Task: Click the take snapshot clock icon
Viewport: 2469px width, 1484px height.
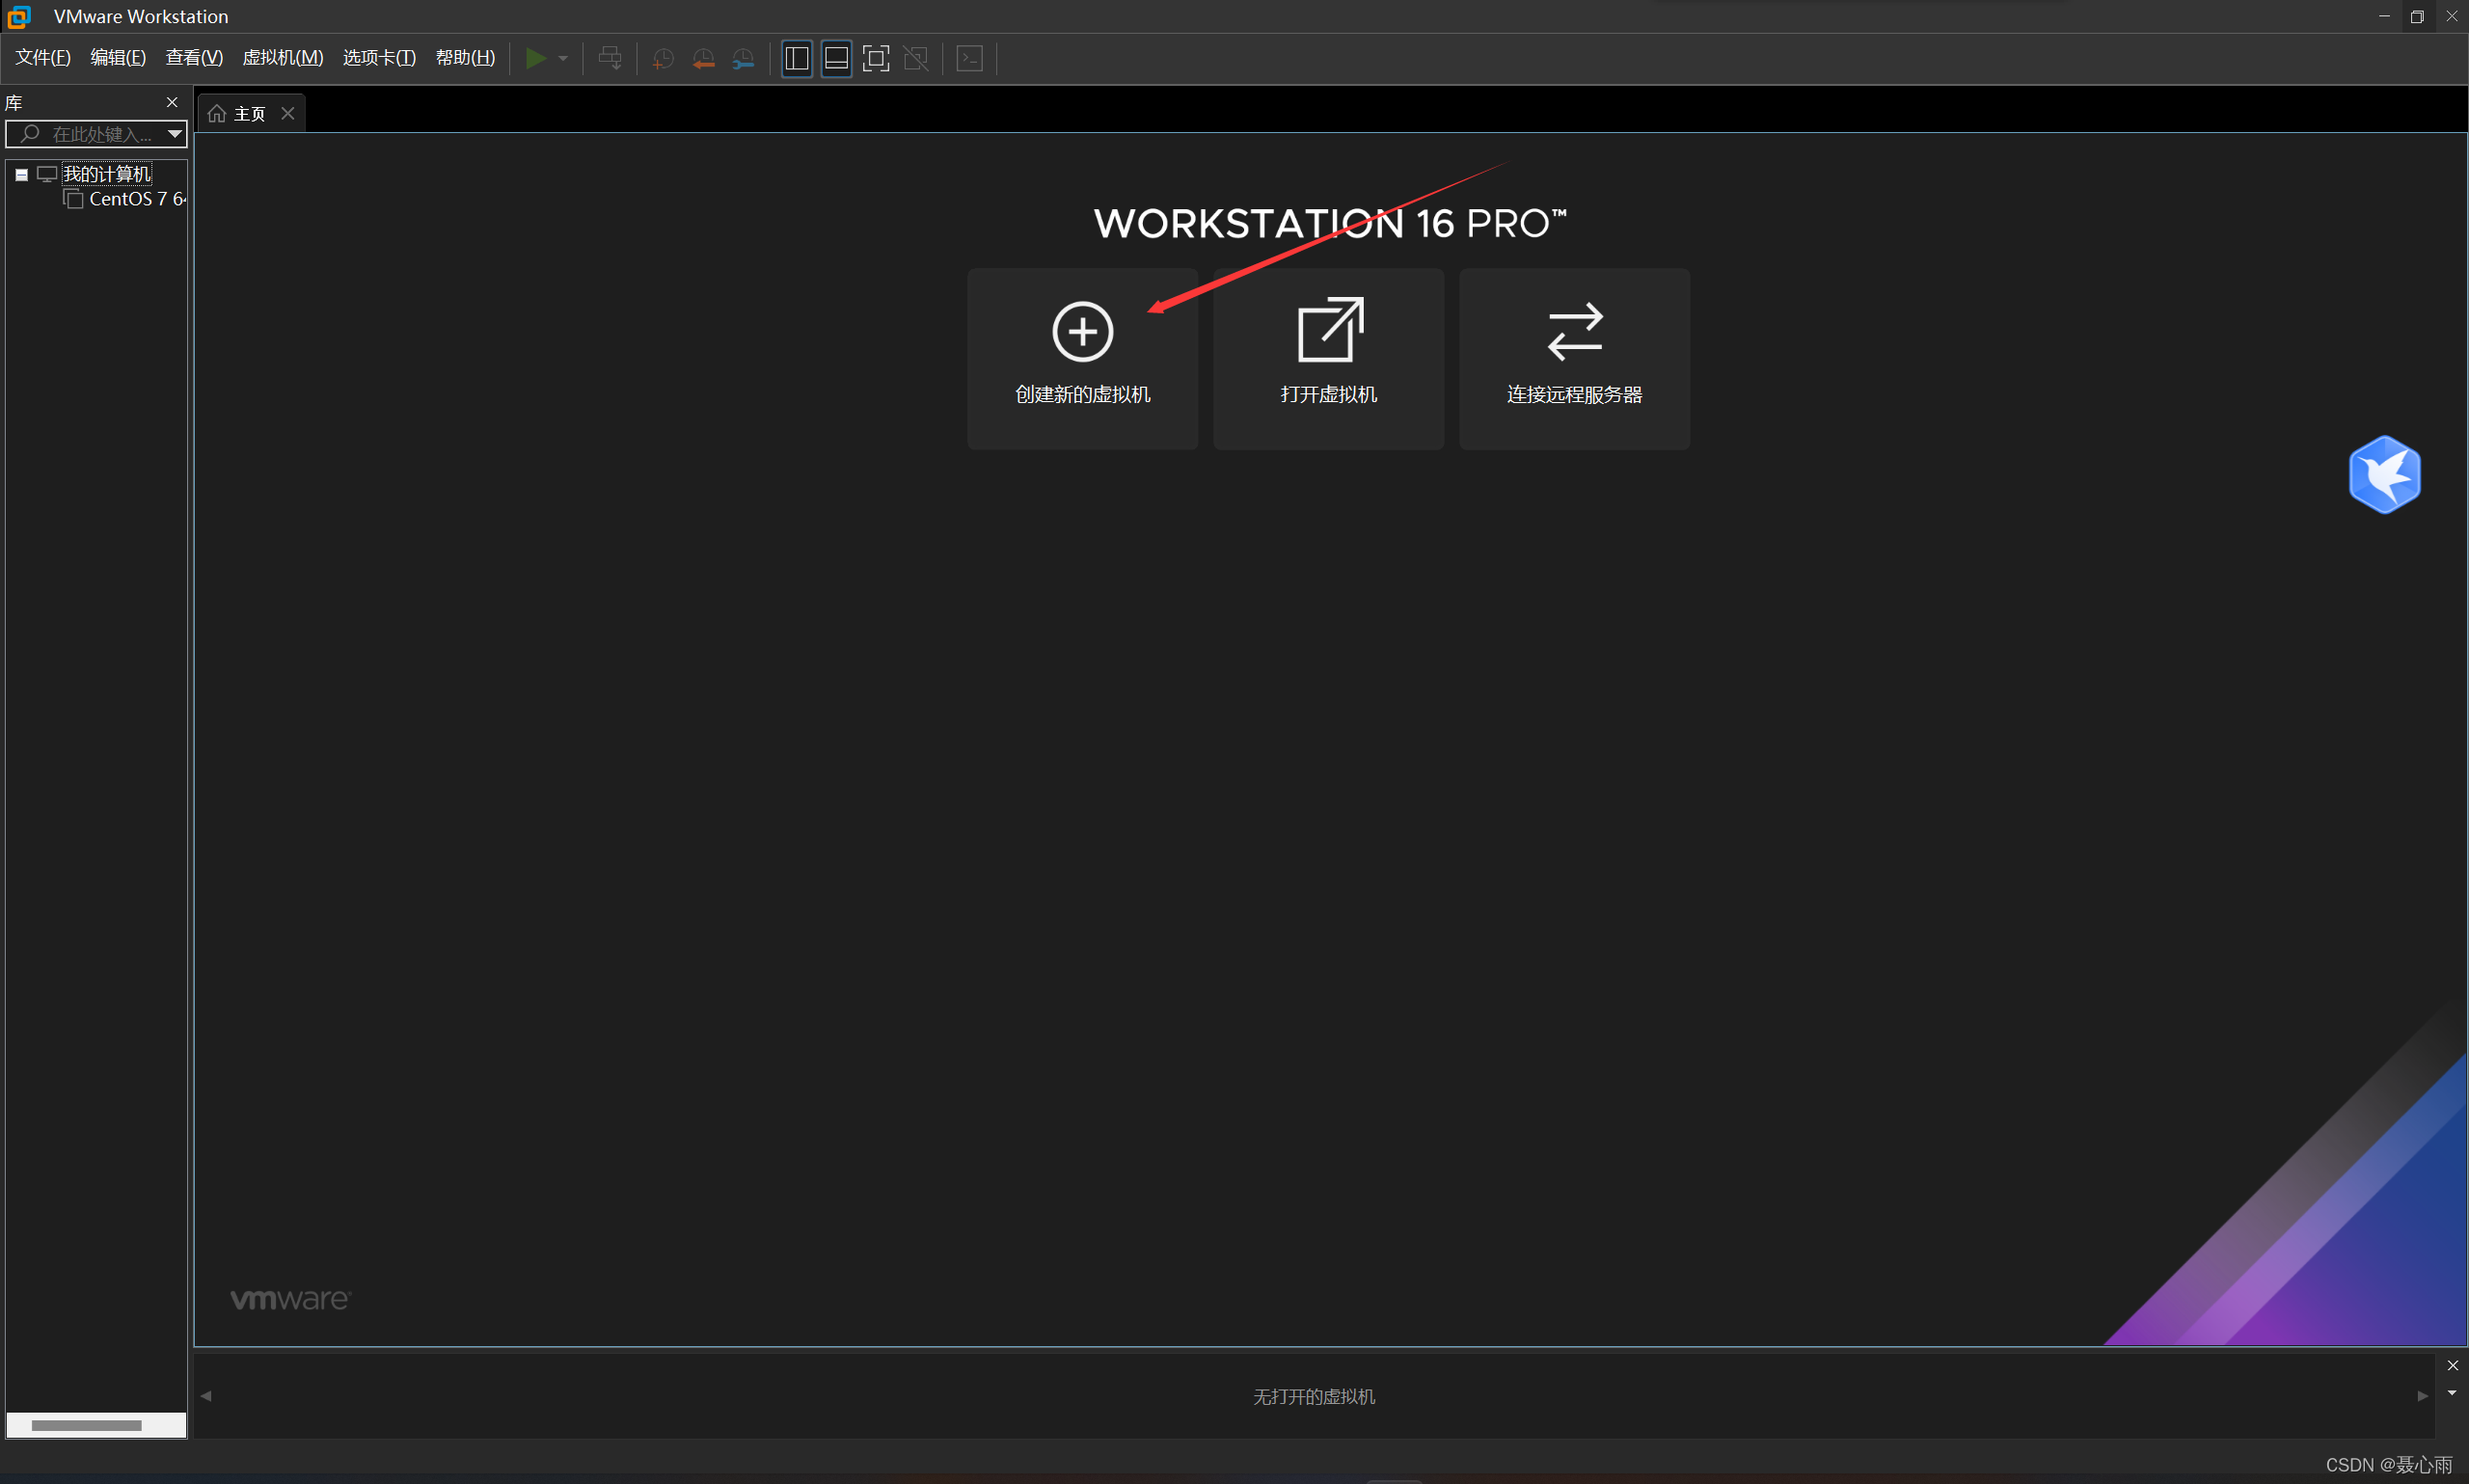Action: click(x=662, y=58)
